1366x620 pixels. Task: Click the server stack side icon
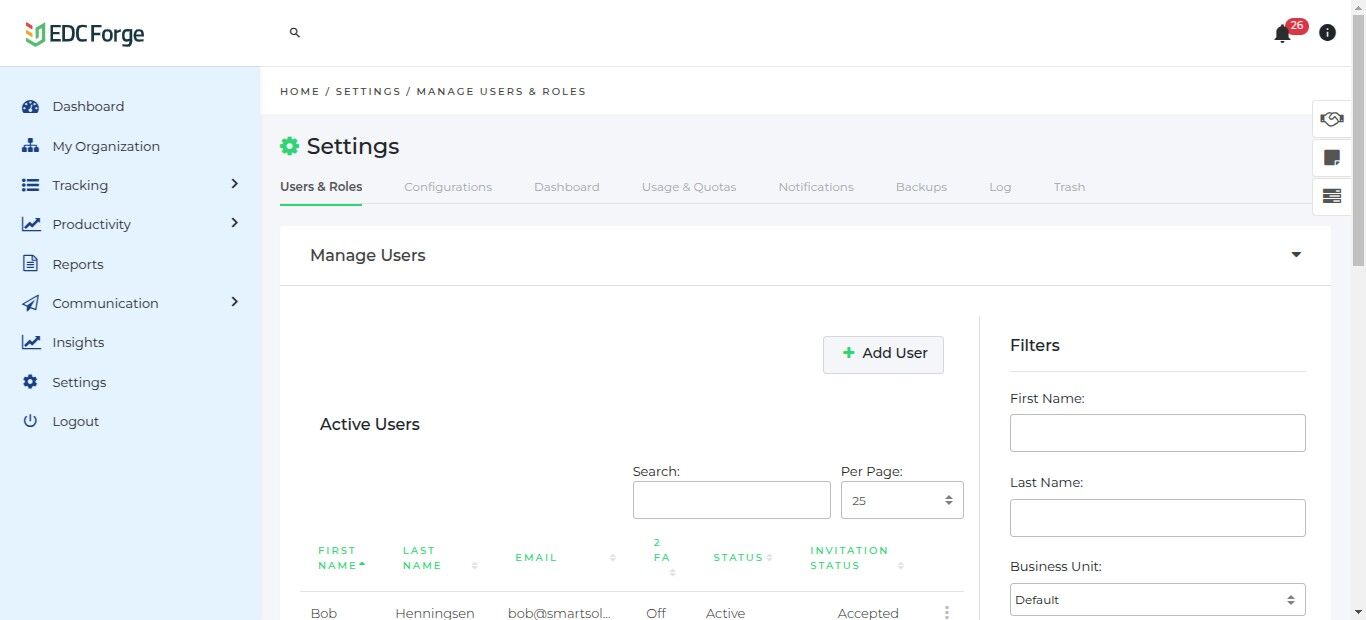click(1331, 196)
